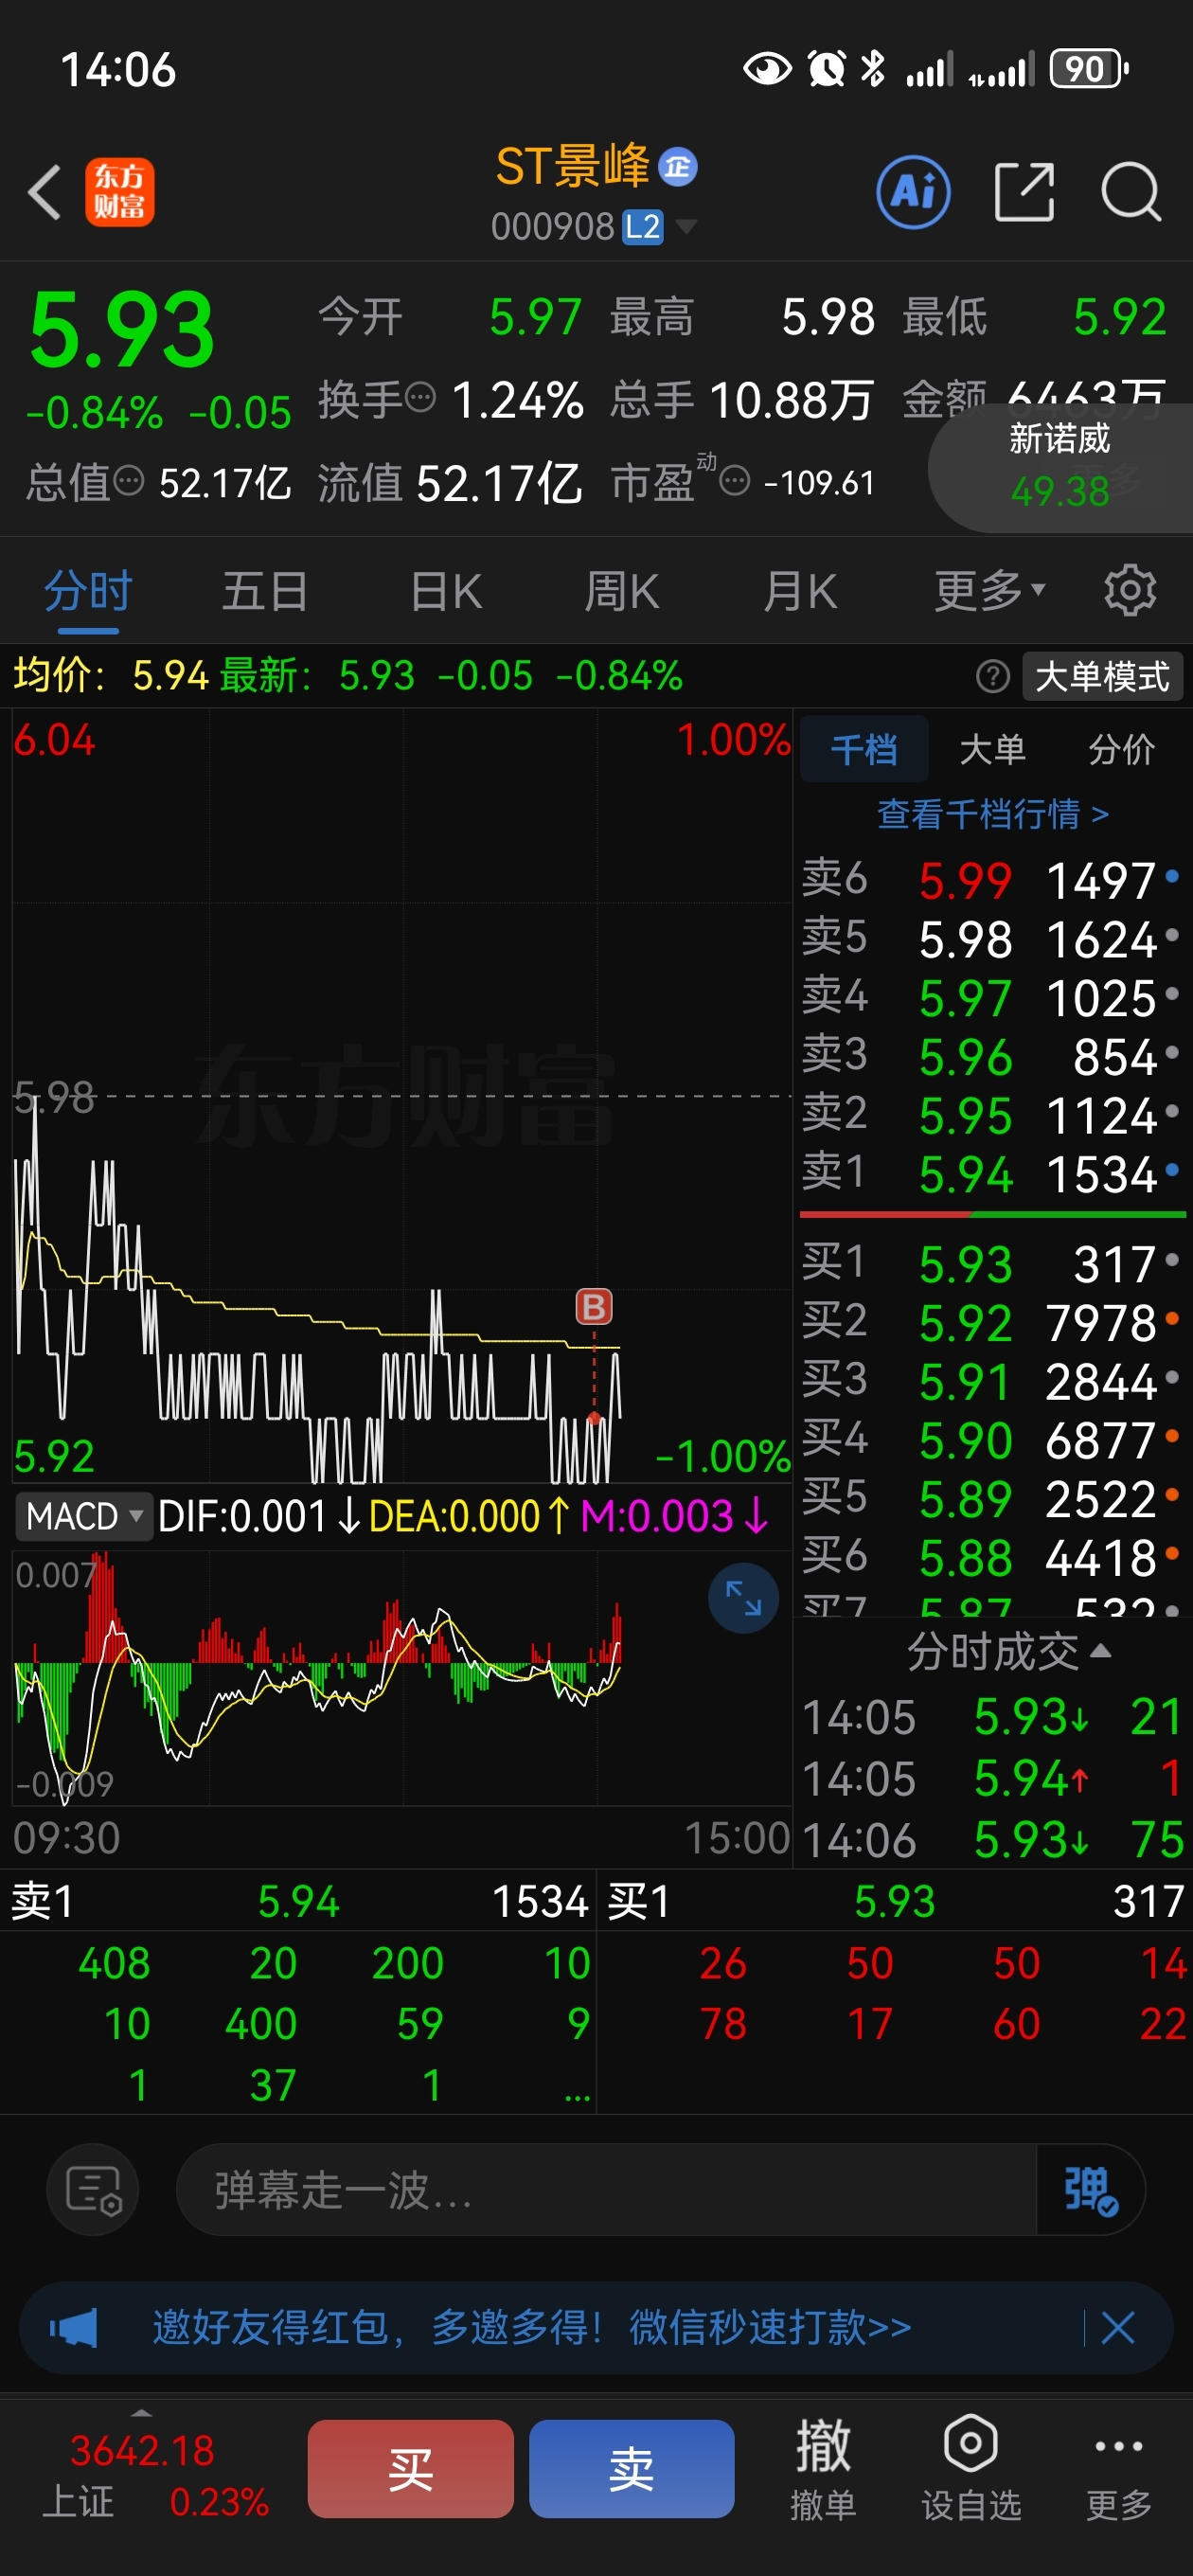Tap the B buy marker on chart
This screenshot has height=2576, width=1193.
(x=594, y=1307)
